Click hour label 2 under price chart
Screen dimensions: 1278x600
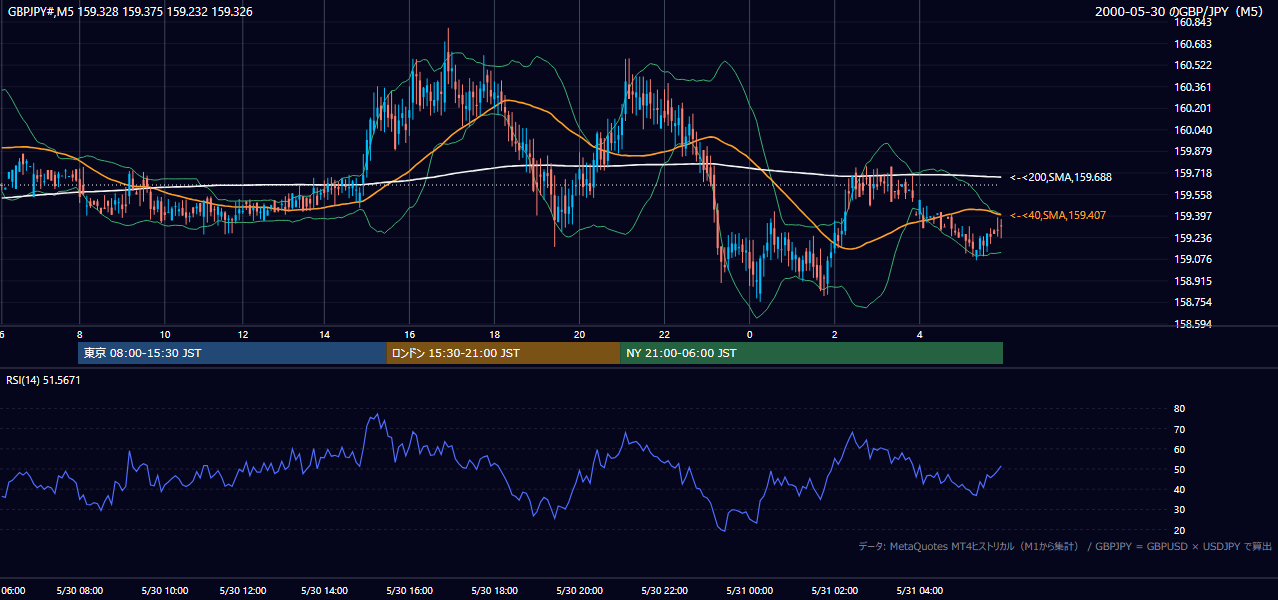pos(835,334)
